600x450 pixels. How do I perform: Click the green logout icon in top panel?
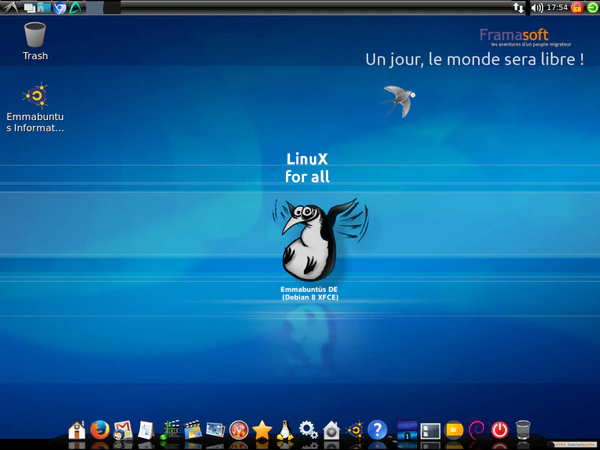(x=592, y=7)
